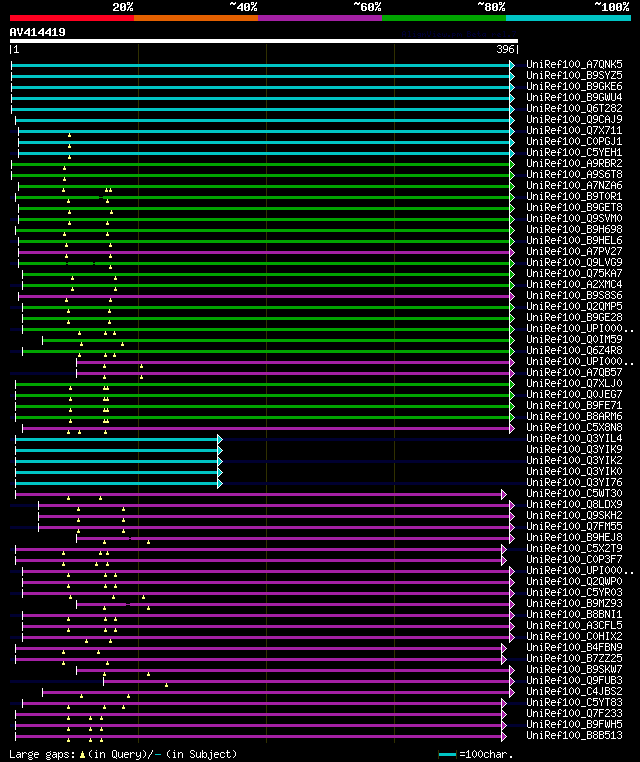The image size is (640, 762).
Task: Select the UniRef100_B9S8S6 label
Action: coord(574,295)
